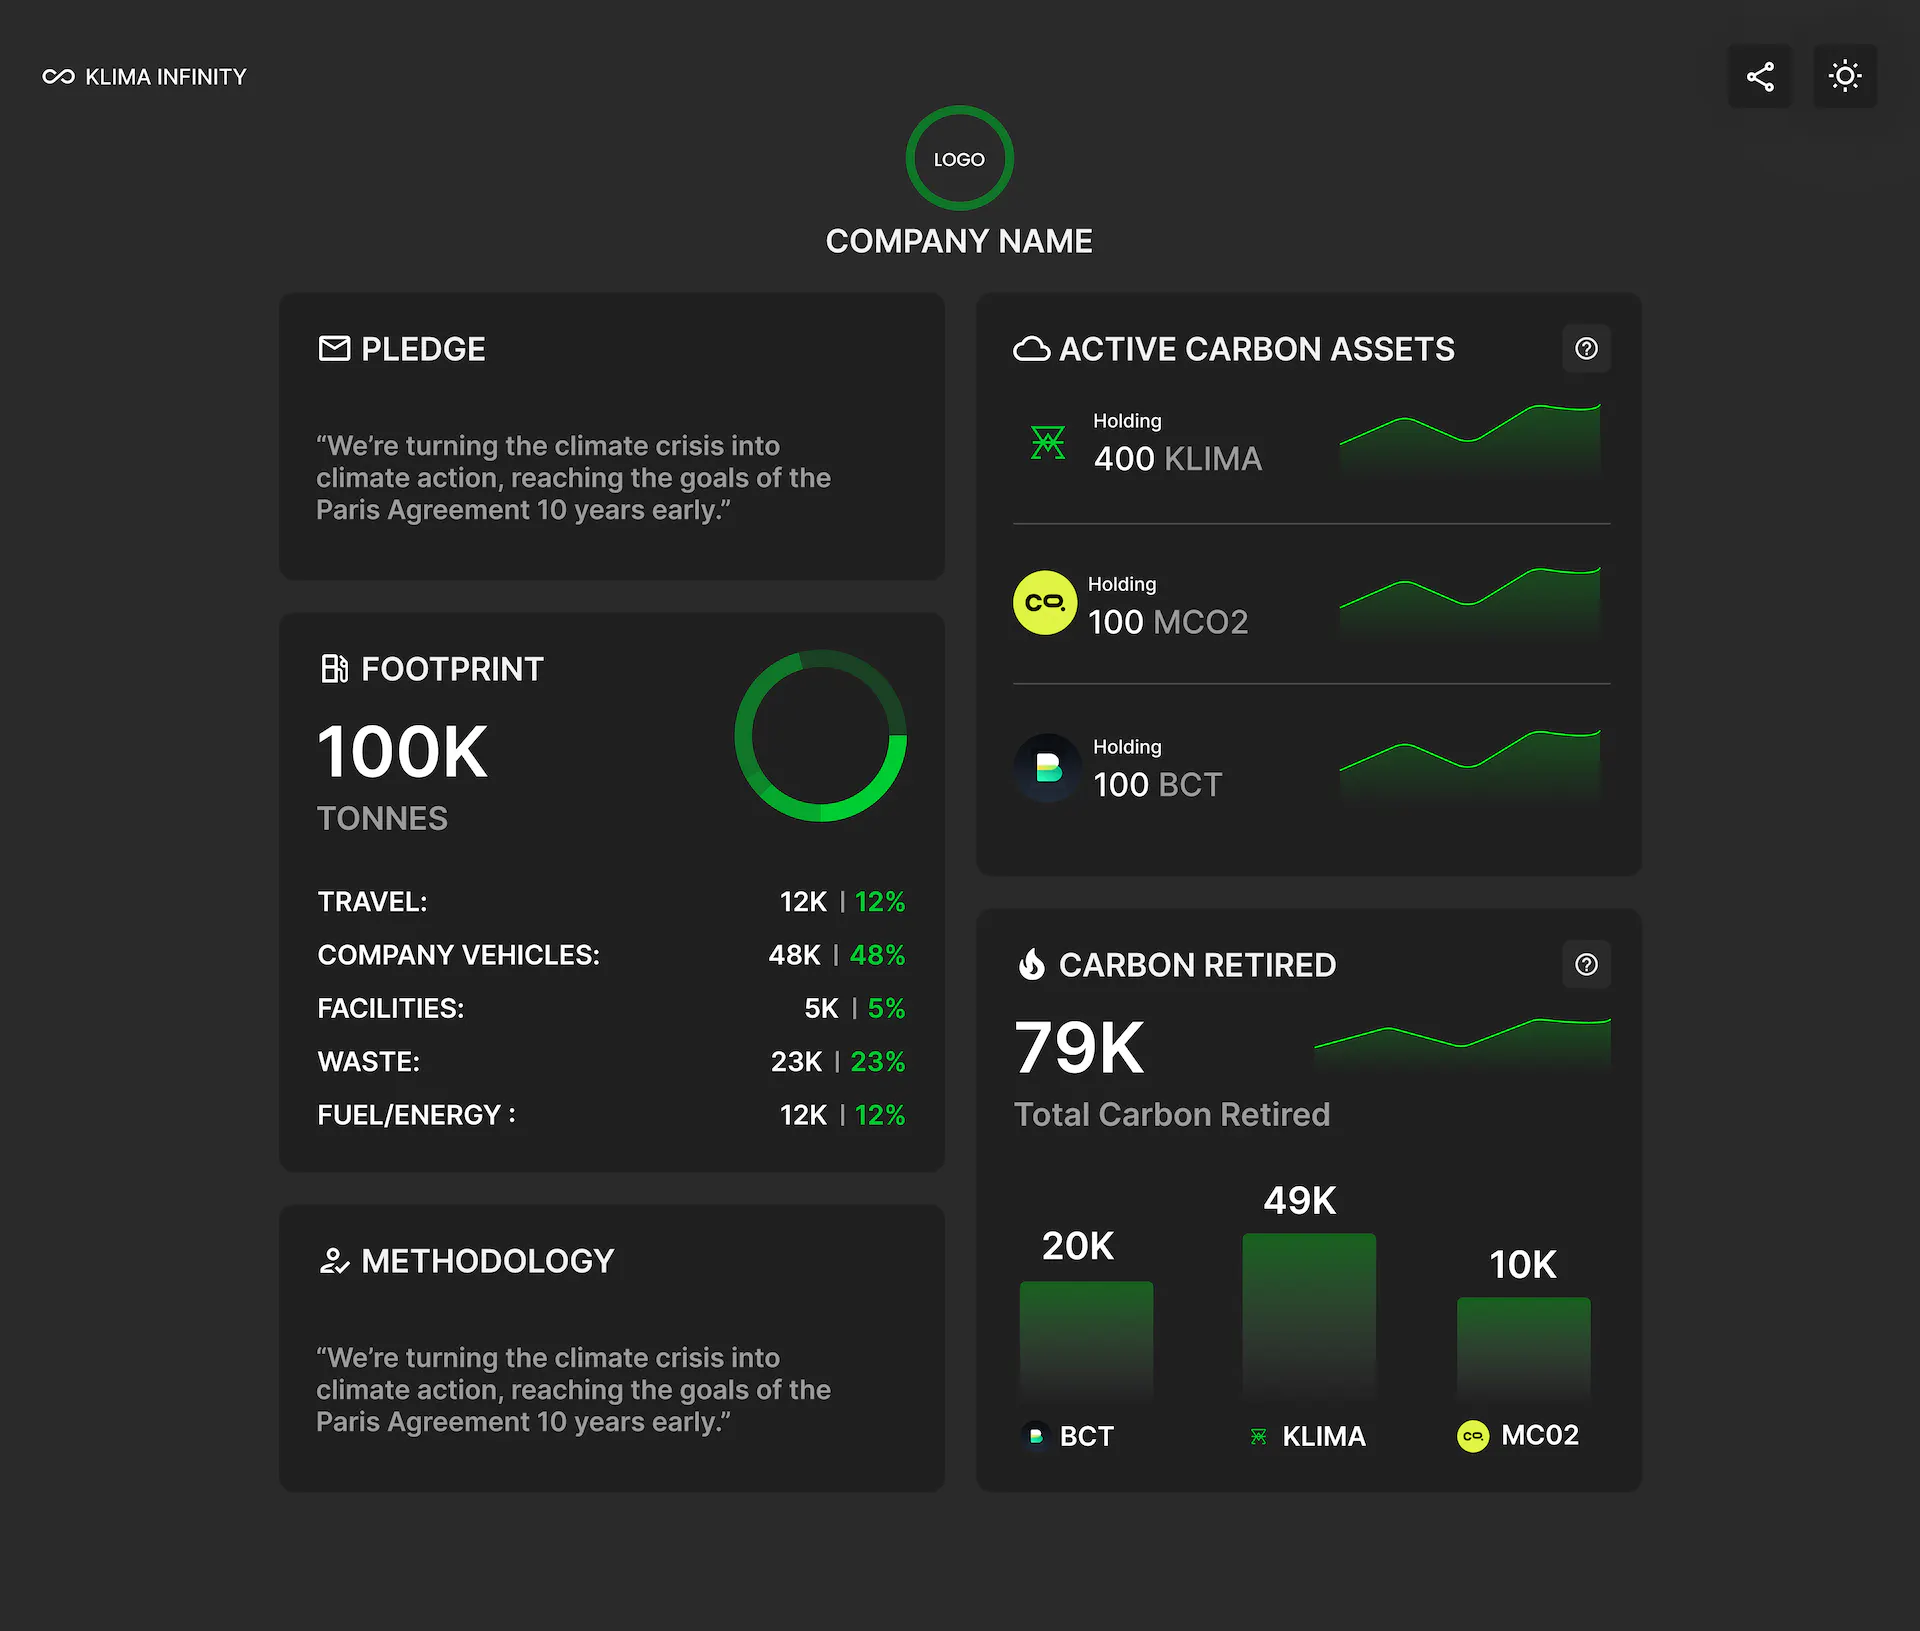Click the WASTE 23% percentage
This screenshot has height=1631, width=1920.
[878, 1061]
